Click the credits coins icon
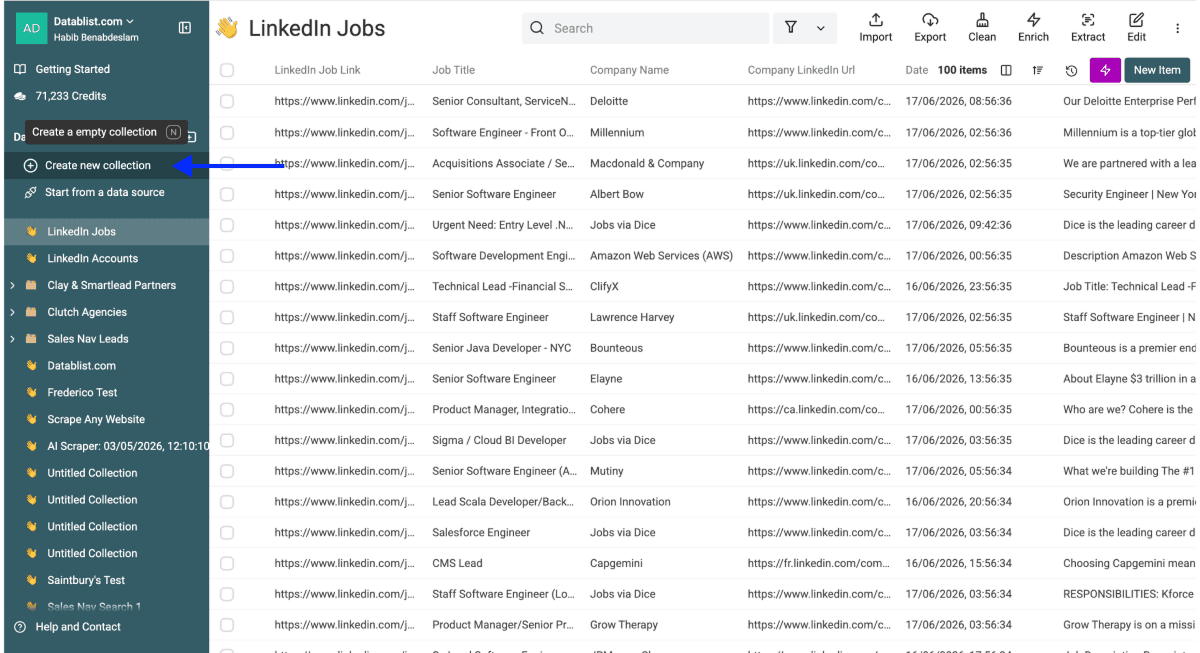The height and width of the screenshot is (653, 1200). [20, 96]
